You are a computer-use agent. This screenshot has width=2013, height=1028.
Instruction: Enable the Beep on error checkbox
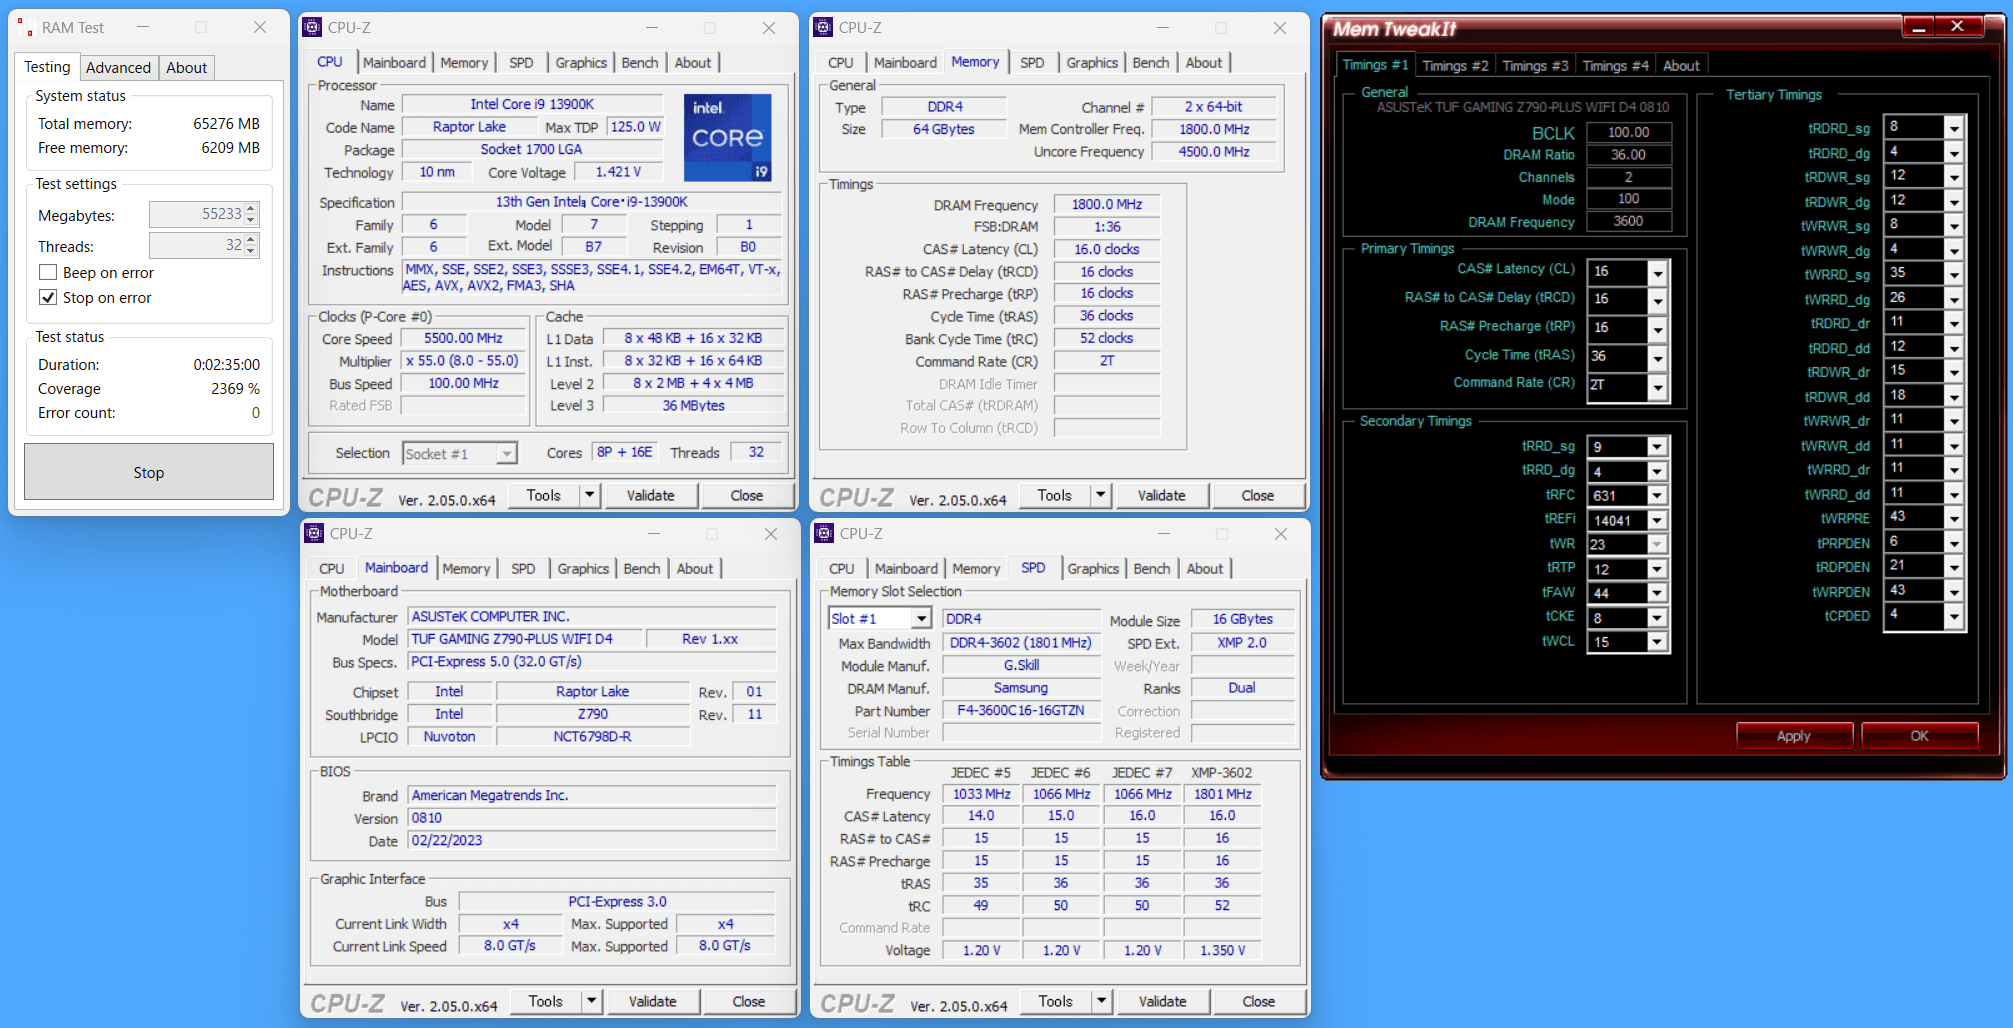[48, 273]
